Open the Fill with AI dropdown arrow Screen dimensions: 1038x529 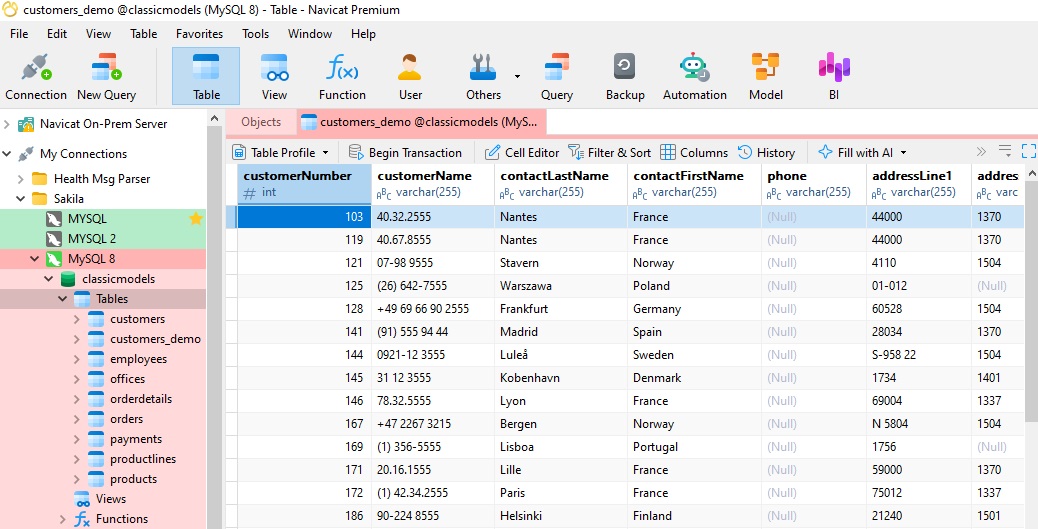[903, 152]
